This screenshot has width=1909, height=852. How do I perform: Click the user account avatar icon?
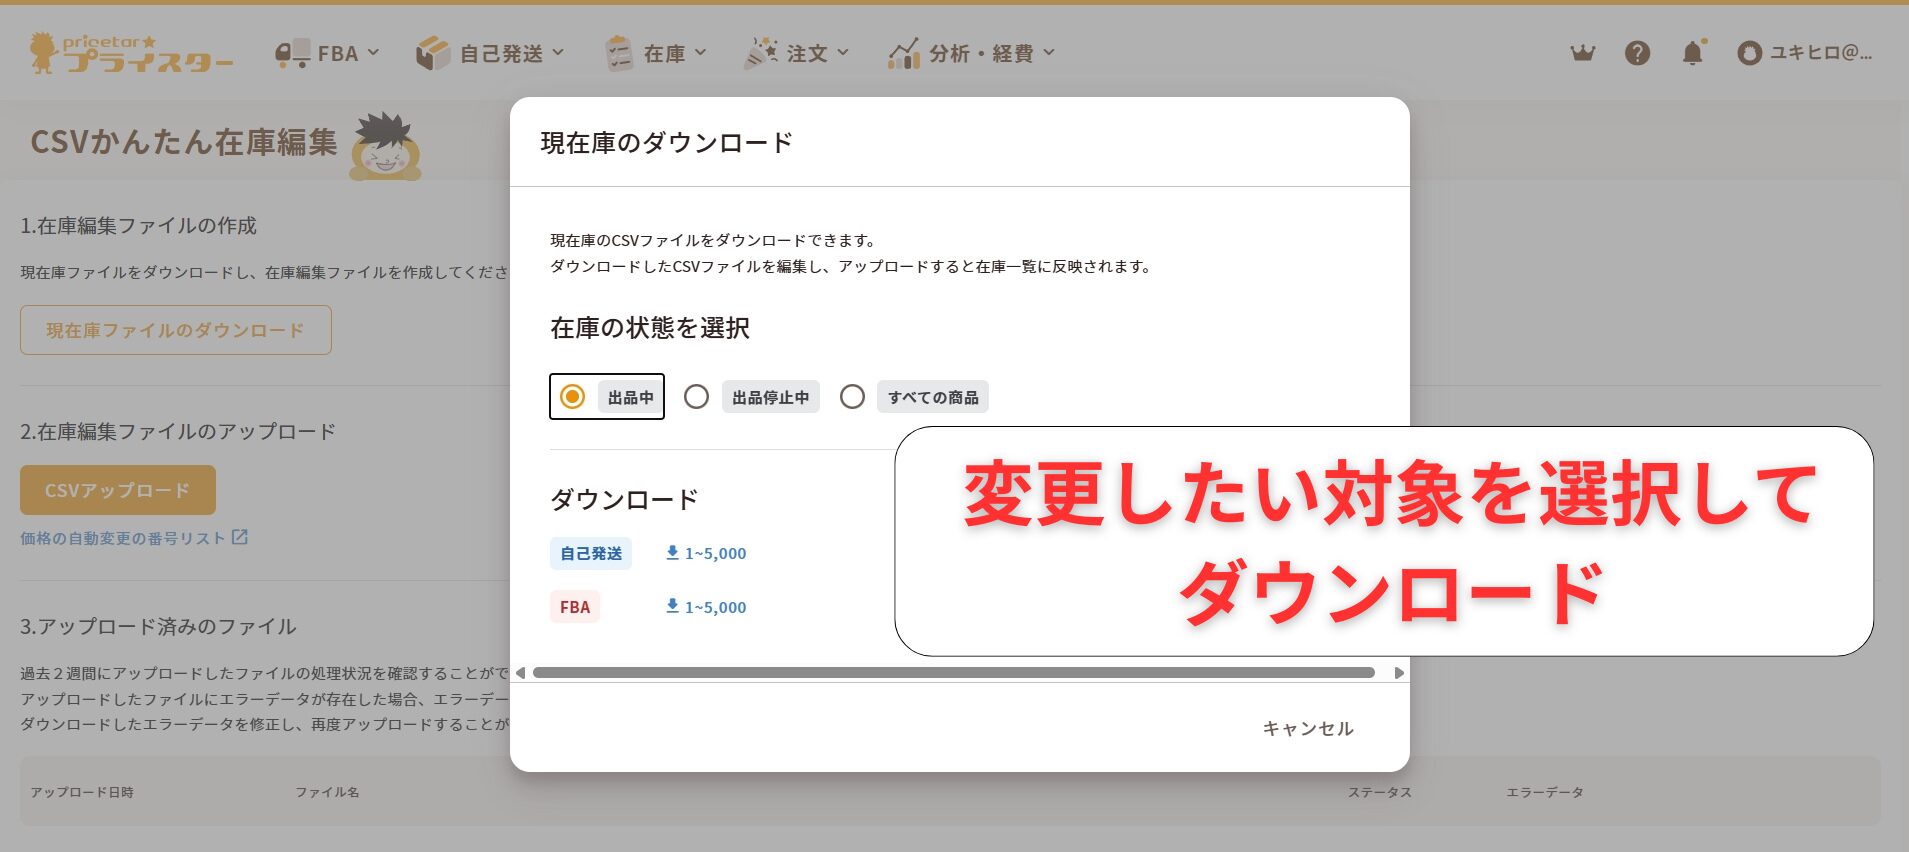click(x=1749, y=54)
